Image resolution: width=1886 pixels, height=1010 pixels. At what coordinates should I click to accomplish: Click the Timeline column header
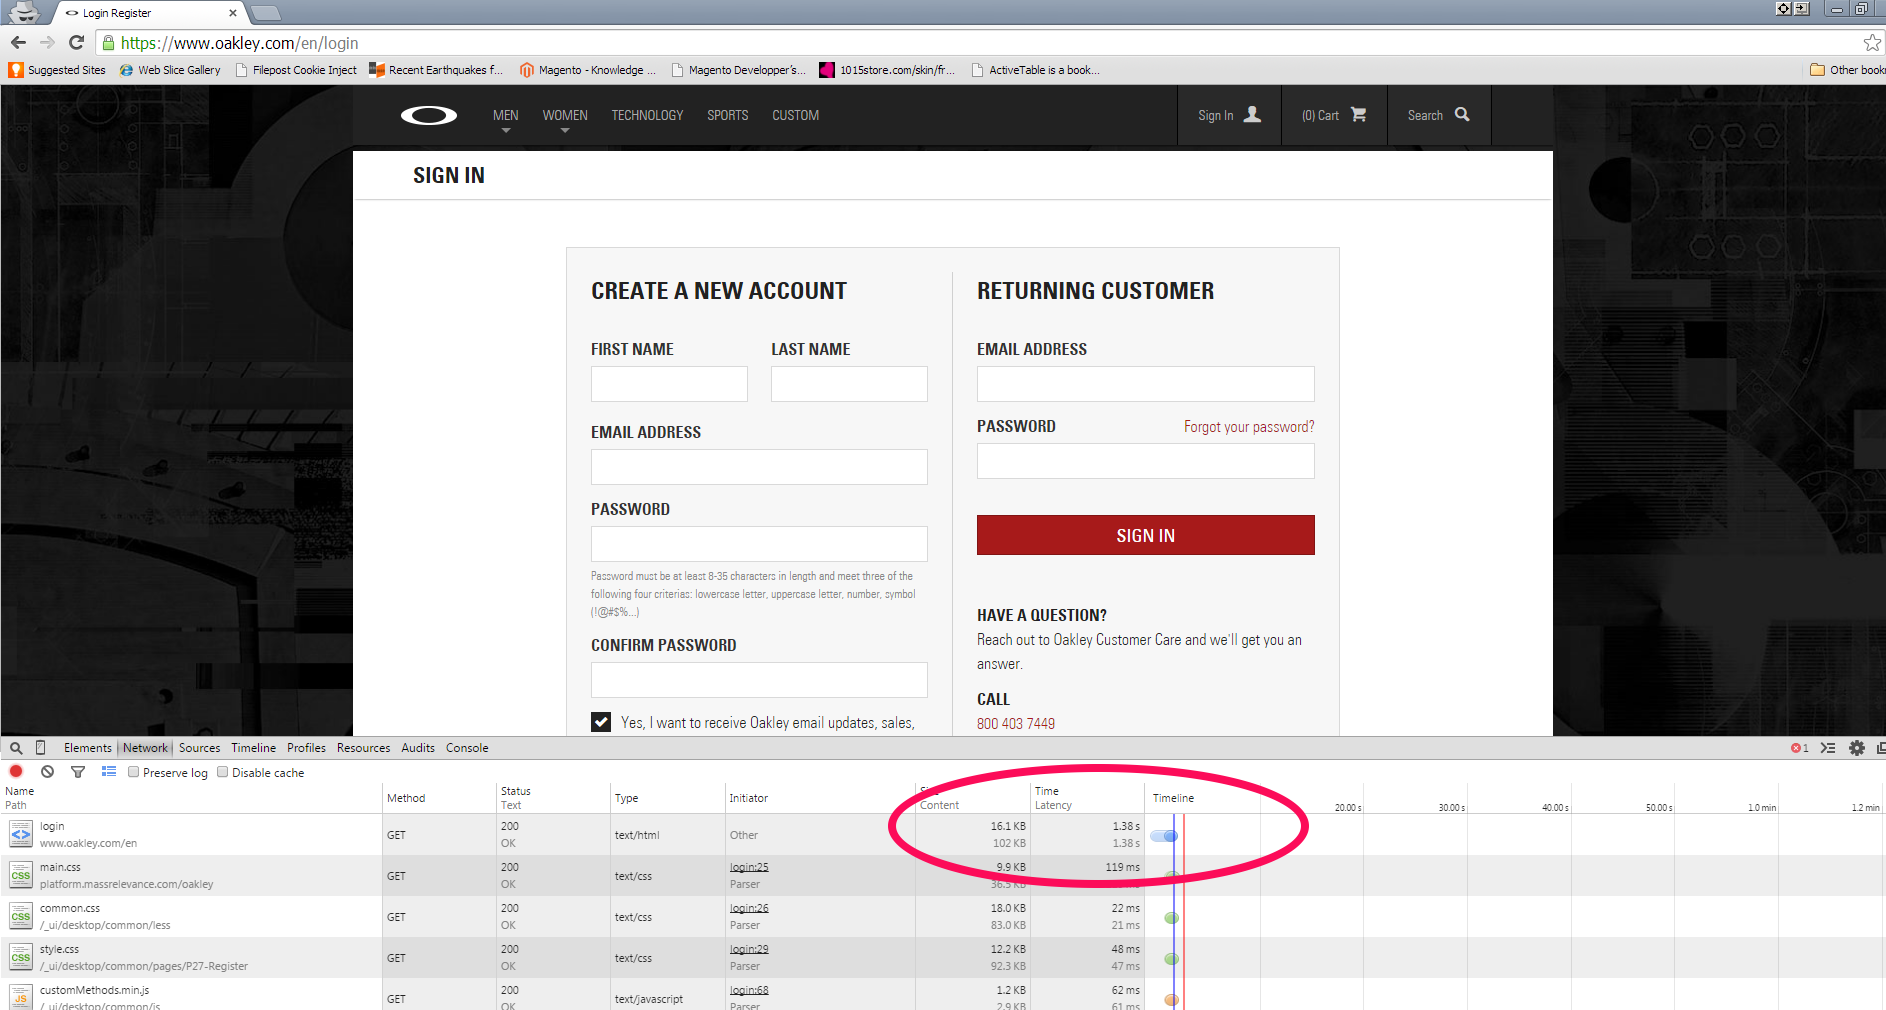1173,798
